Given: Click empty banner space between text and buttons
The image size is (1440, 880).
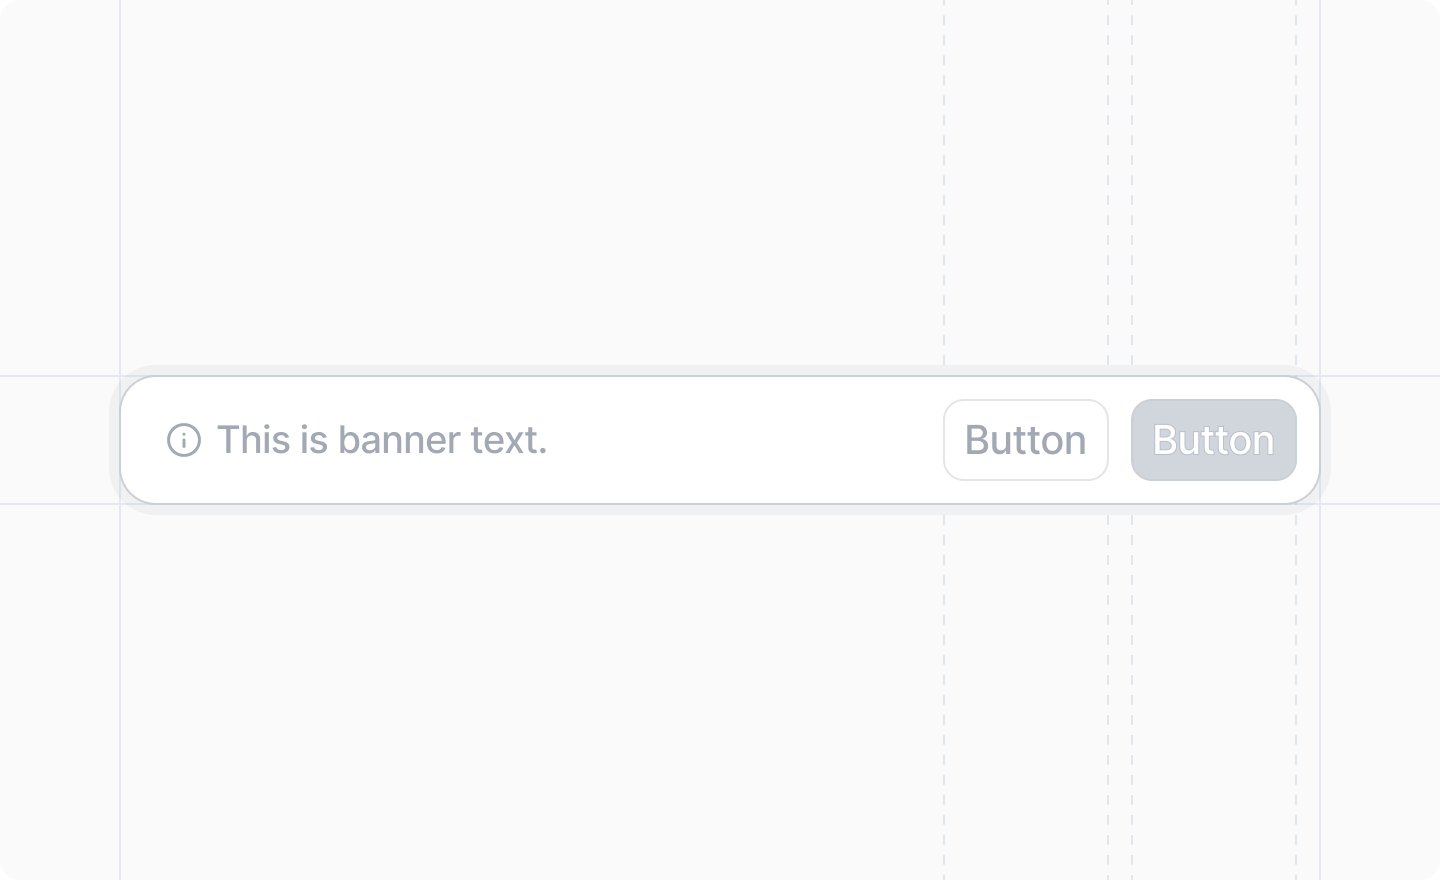Looking at the screenshot, I should 745,440.
